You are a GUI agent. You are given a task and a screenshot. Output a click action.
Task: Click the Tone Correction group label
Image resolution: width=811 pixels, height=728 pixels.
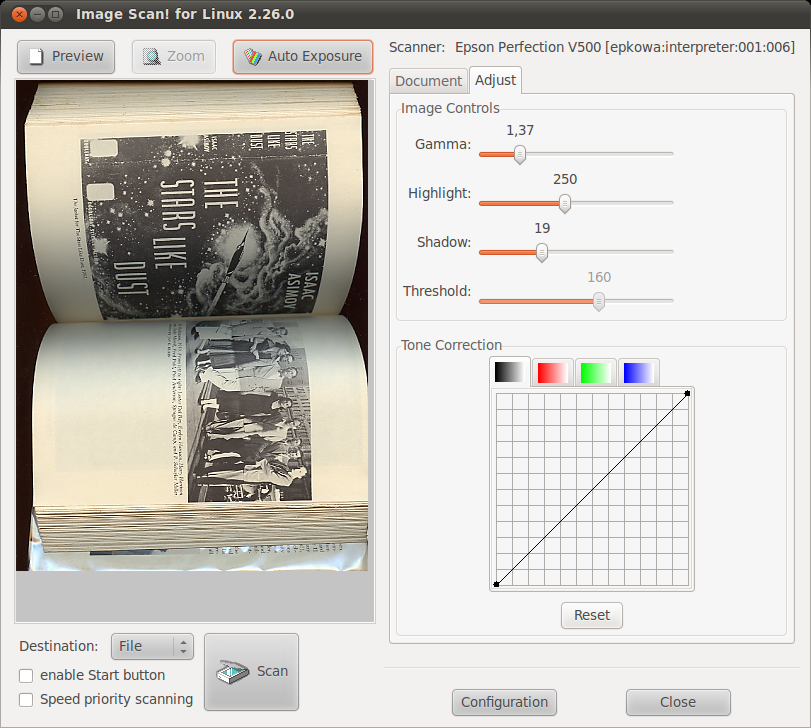click(x=451, y=345)
